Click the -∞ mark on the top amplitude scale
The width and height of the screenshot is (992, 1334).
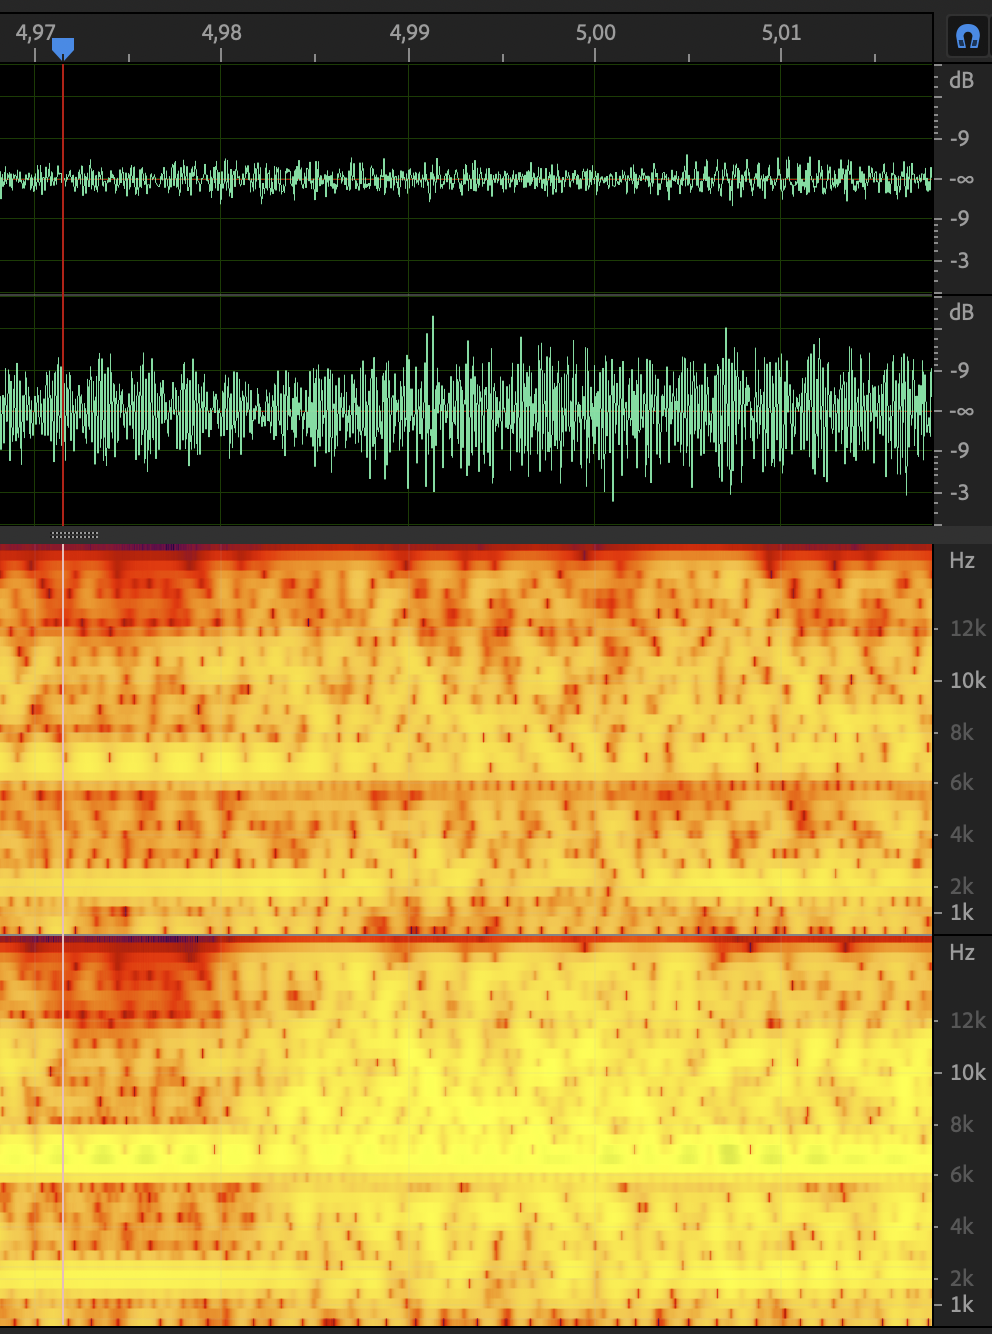961,180
